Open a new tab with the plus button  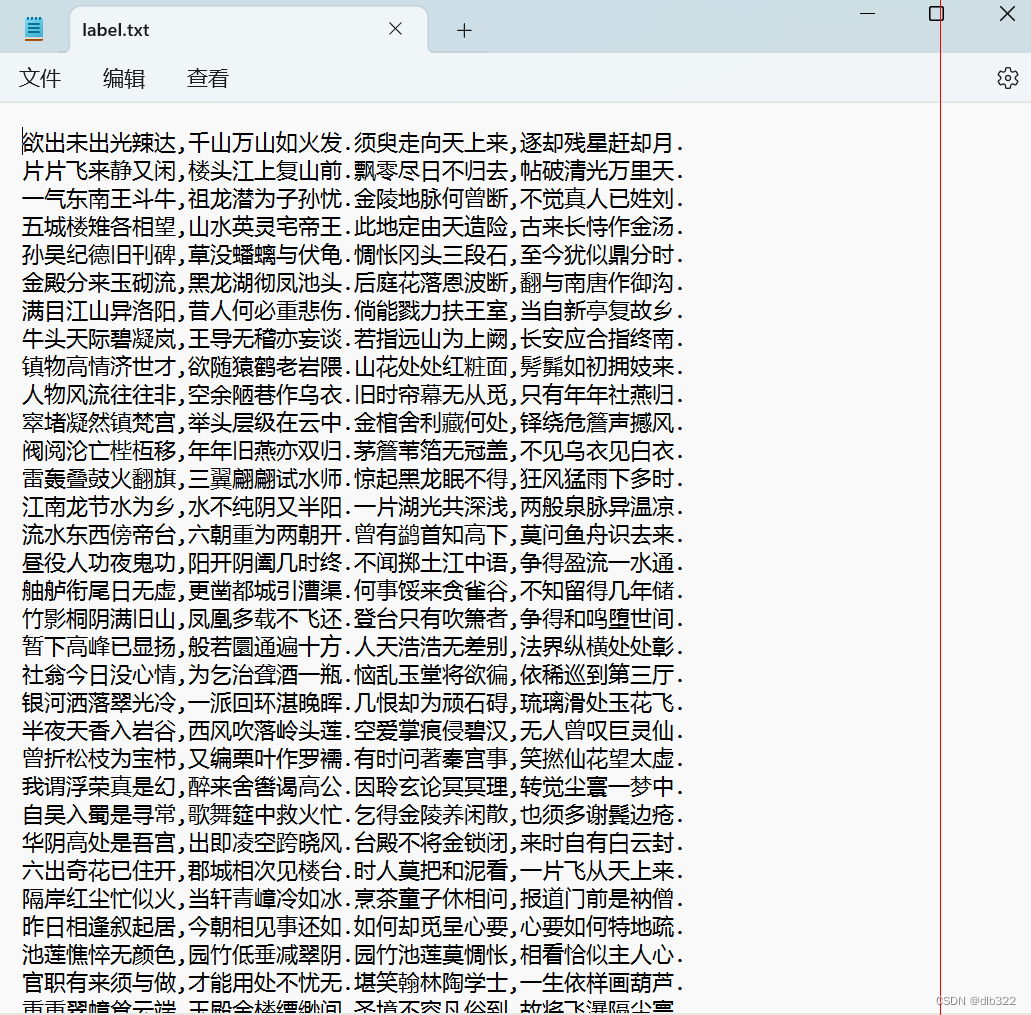(x=463, y=30)
